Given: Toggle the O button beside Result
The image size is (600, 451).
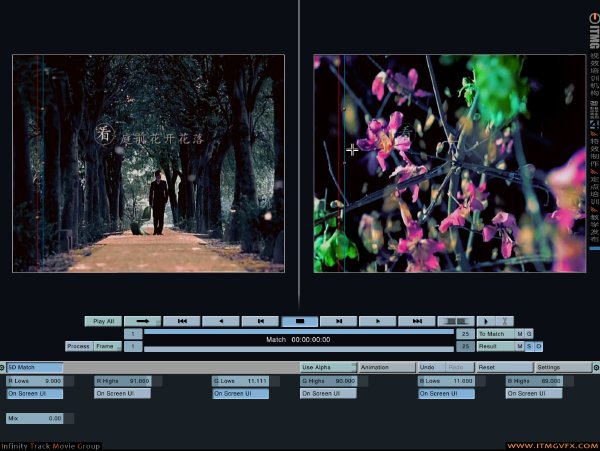Looking at the screenshot, I should tap(538, 346).
